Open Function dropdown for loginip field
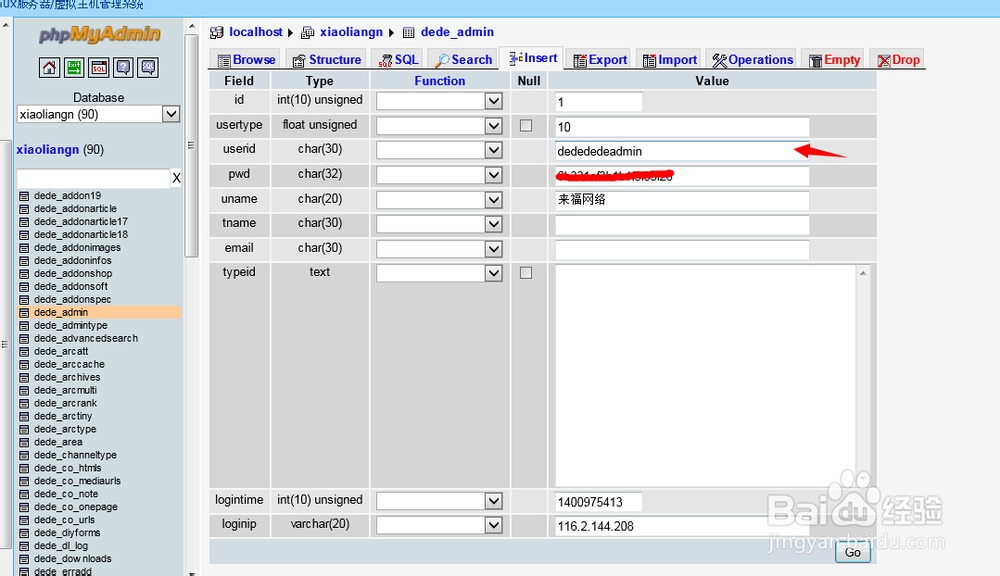The height and width of the screenshot is (576, 1000). coord(439,525)
